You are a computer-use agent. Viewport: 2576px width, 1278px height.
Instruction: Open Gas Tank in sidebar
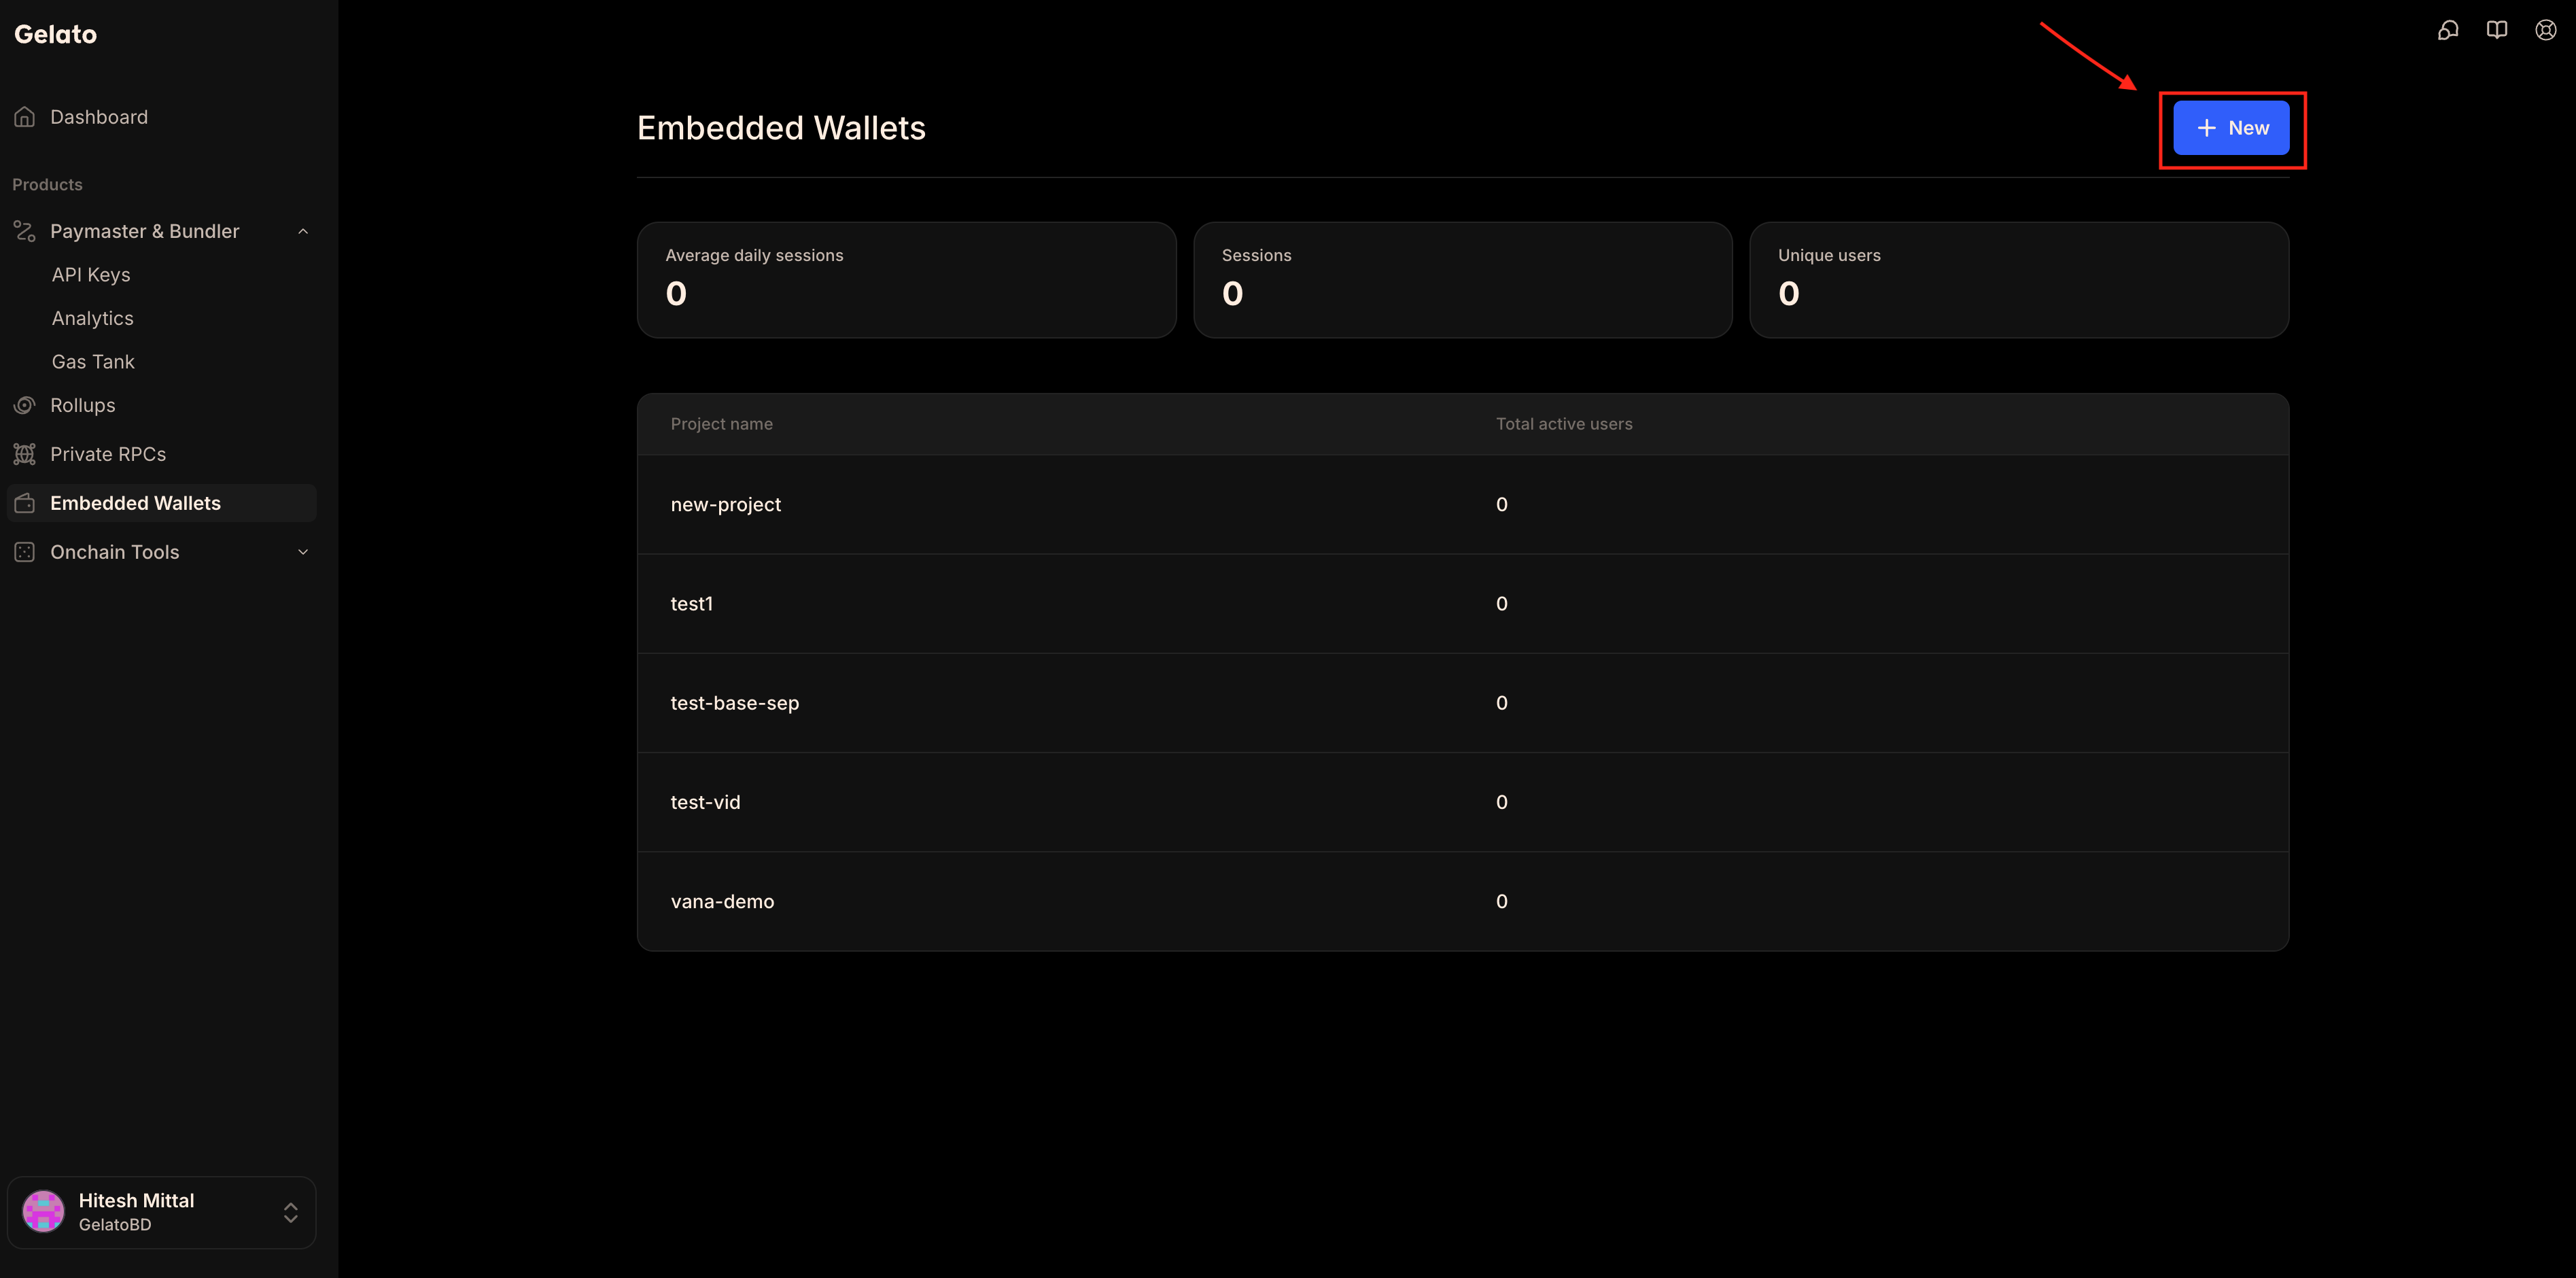point(93,362)
